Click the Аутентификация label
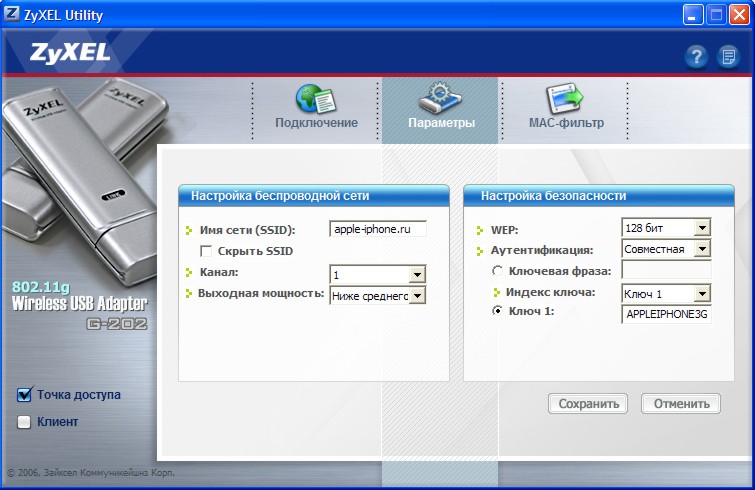The width and height of the screenshot is (755, 490). point(542,250)
